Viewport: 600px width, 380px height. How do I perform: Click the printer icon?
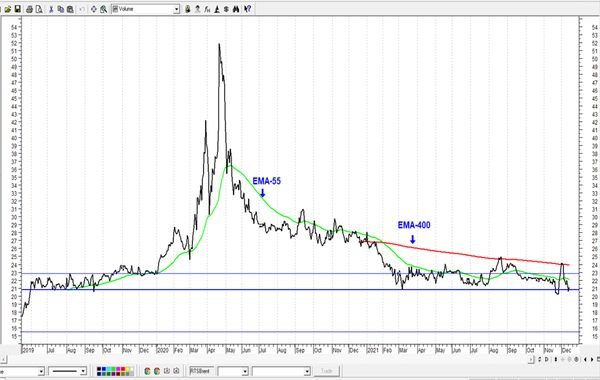pyautogui.click(x=29, y=9)
